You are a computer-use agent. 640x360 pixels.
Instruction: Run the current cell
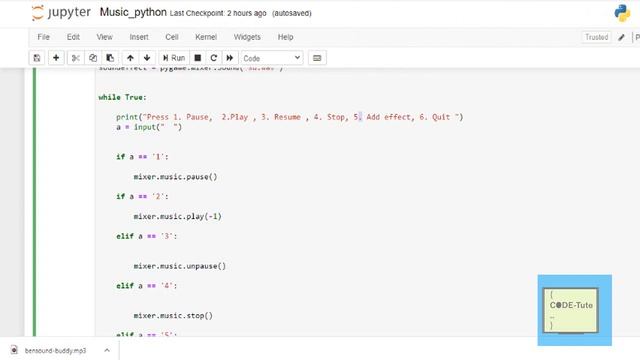[x=174, y=58]
